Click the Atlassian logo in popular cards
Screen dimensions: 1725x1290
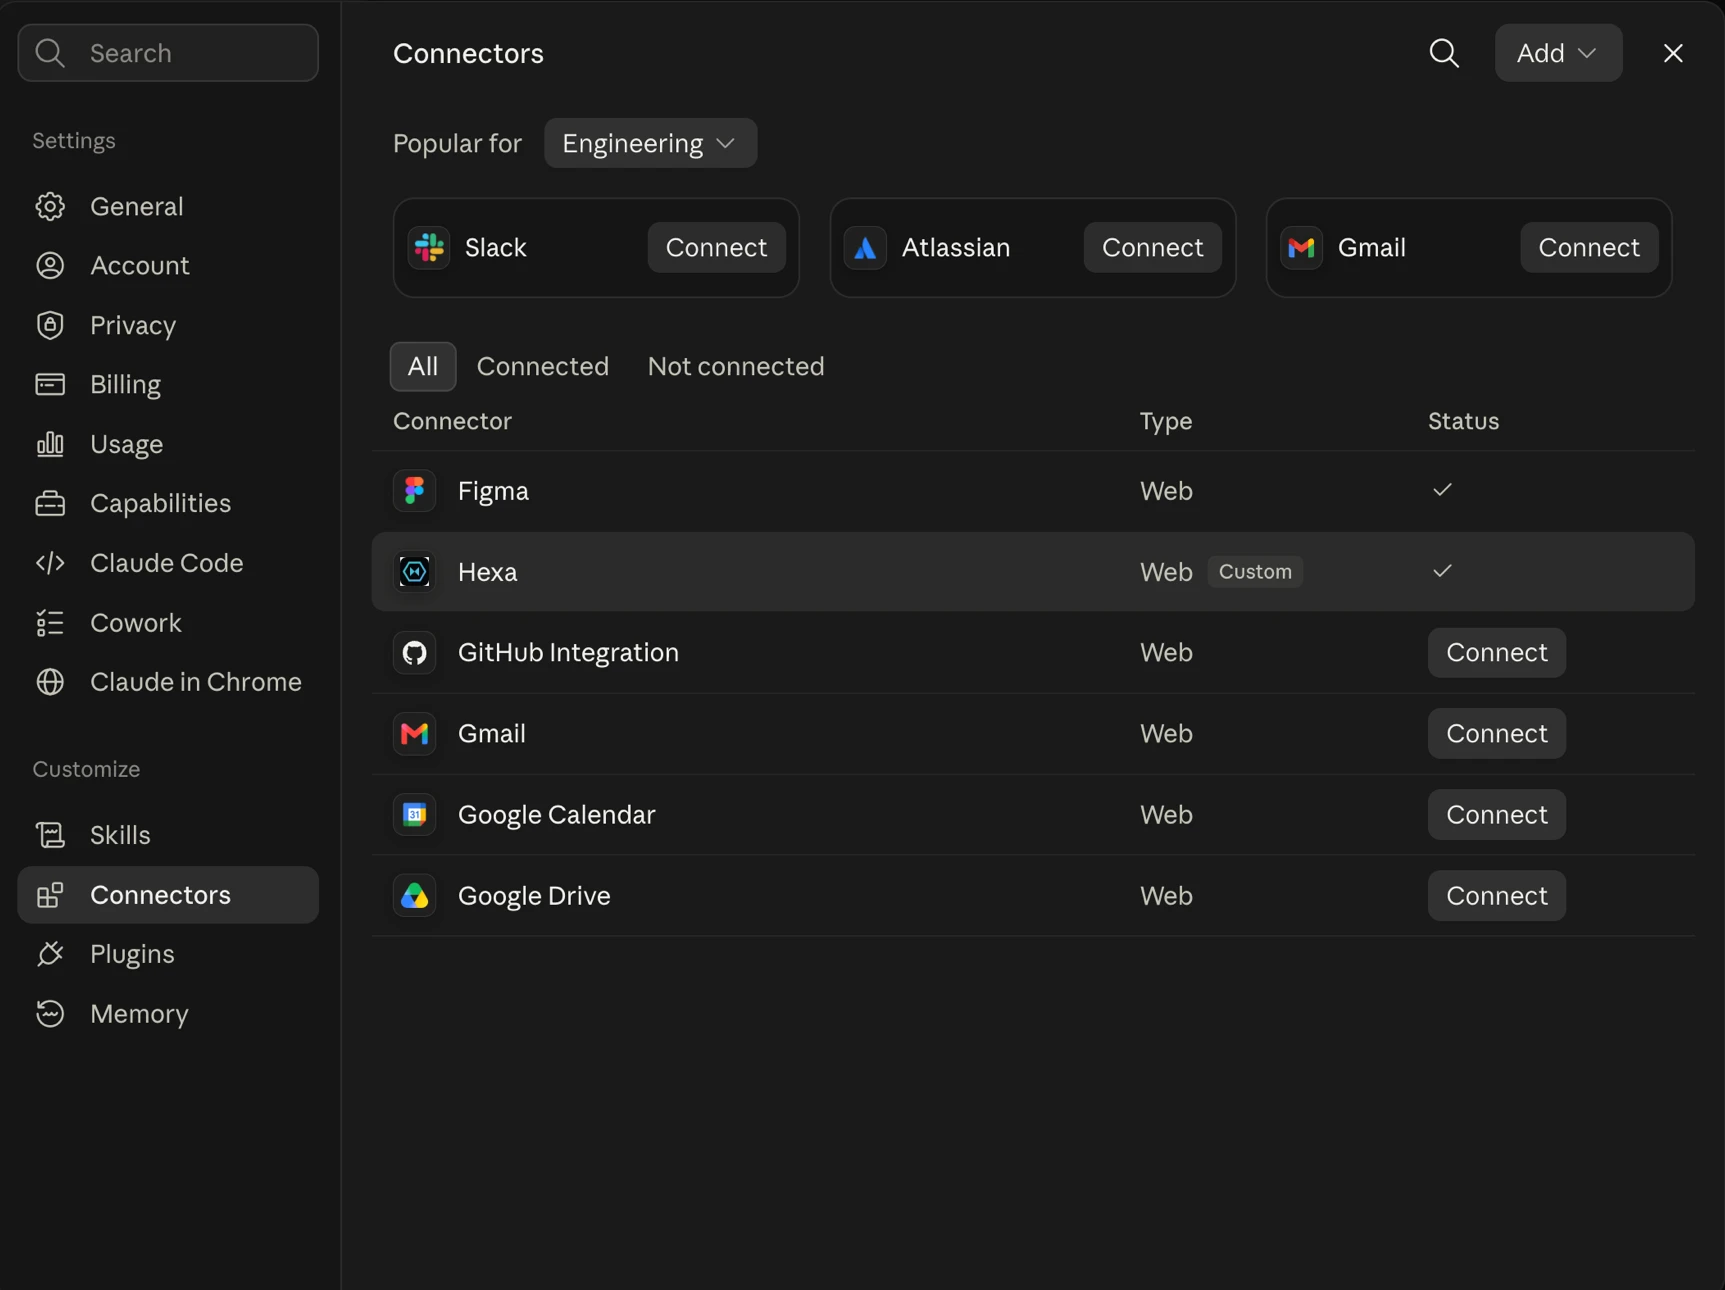pyautogui.click(x=865, y=247)
